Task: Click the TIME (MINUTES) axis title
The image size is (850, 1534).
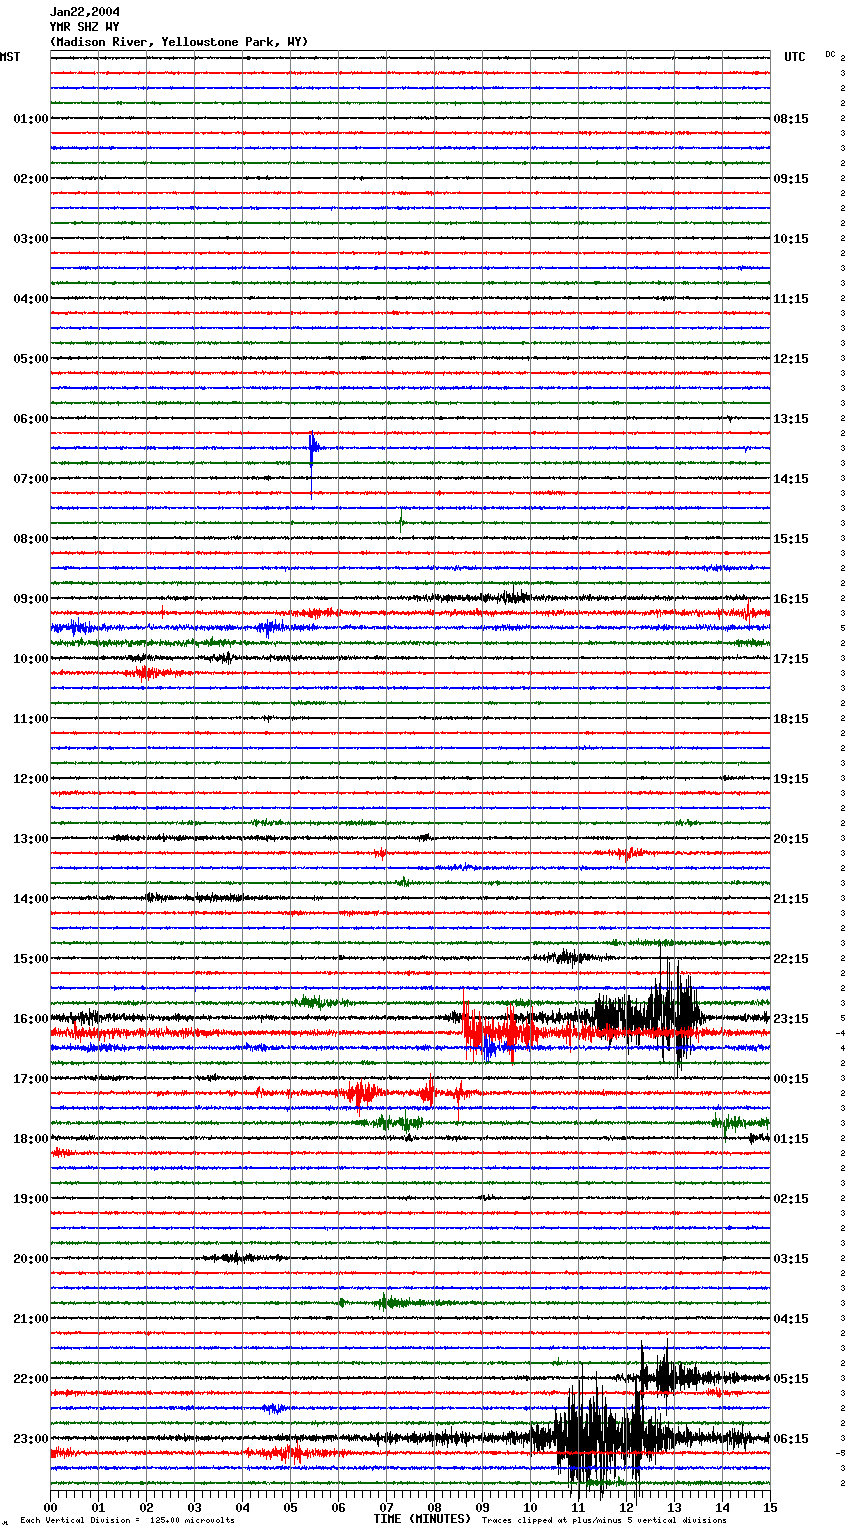Action: click(x=422, y=1519)
